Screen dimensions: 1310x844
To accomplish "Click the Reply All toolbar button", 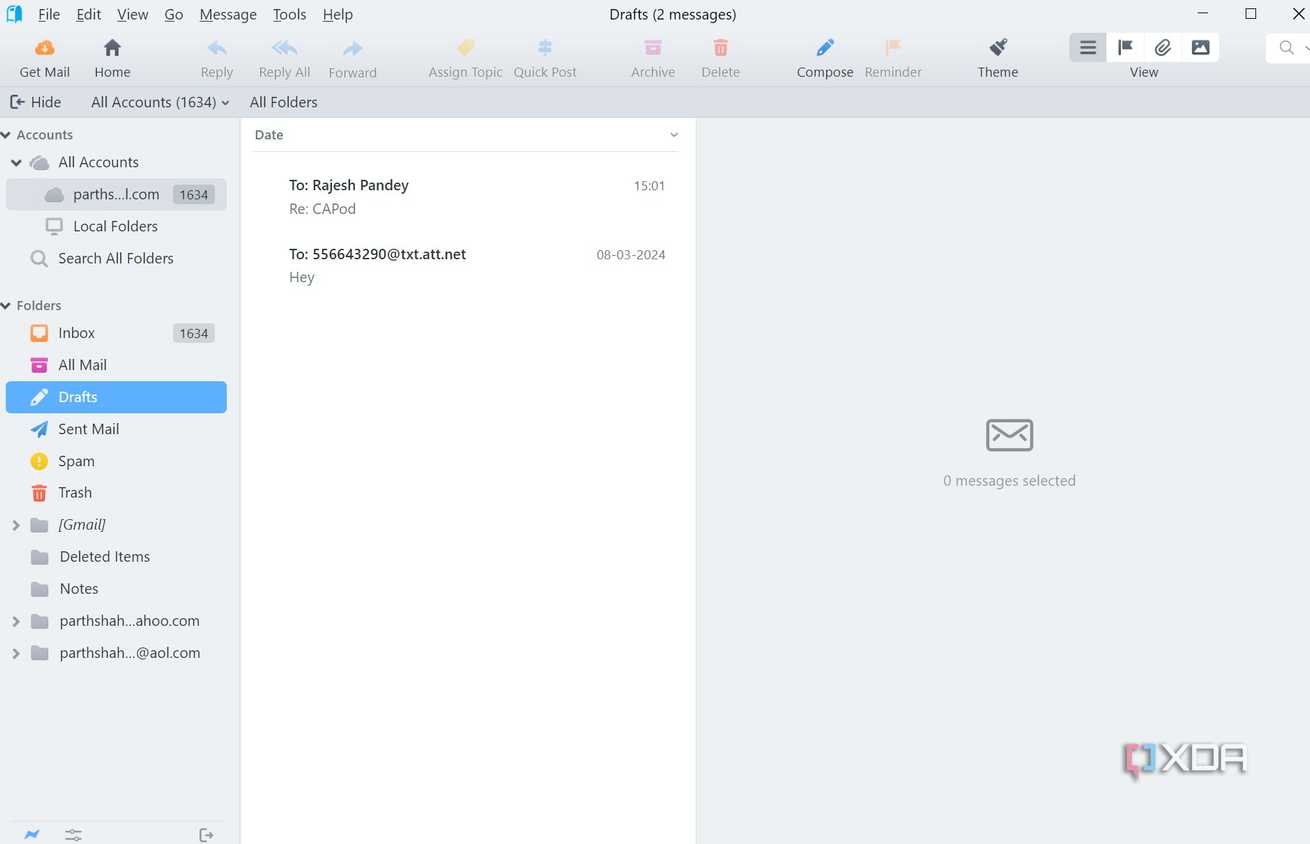I will pyautogui.click(x=284, y=58).
